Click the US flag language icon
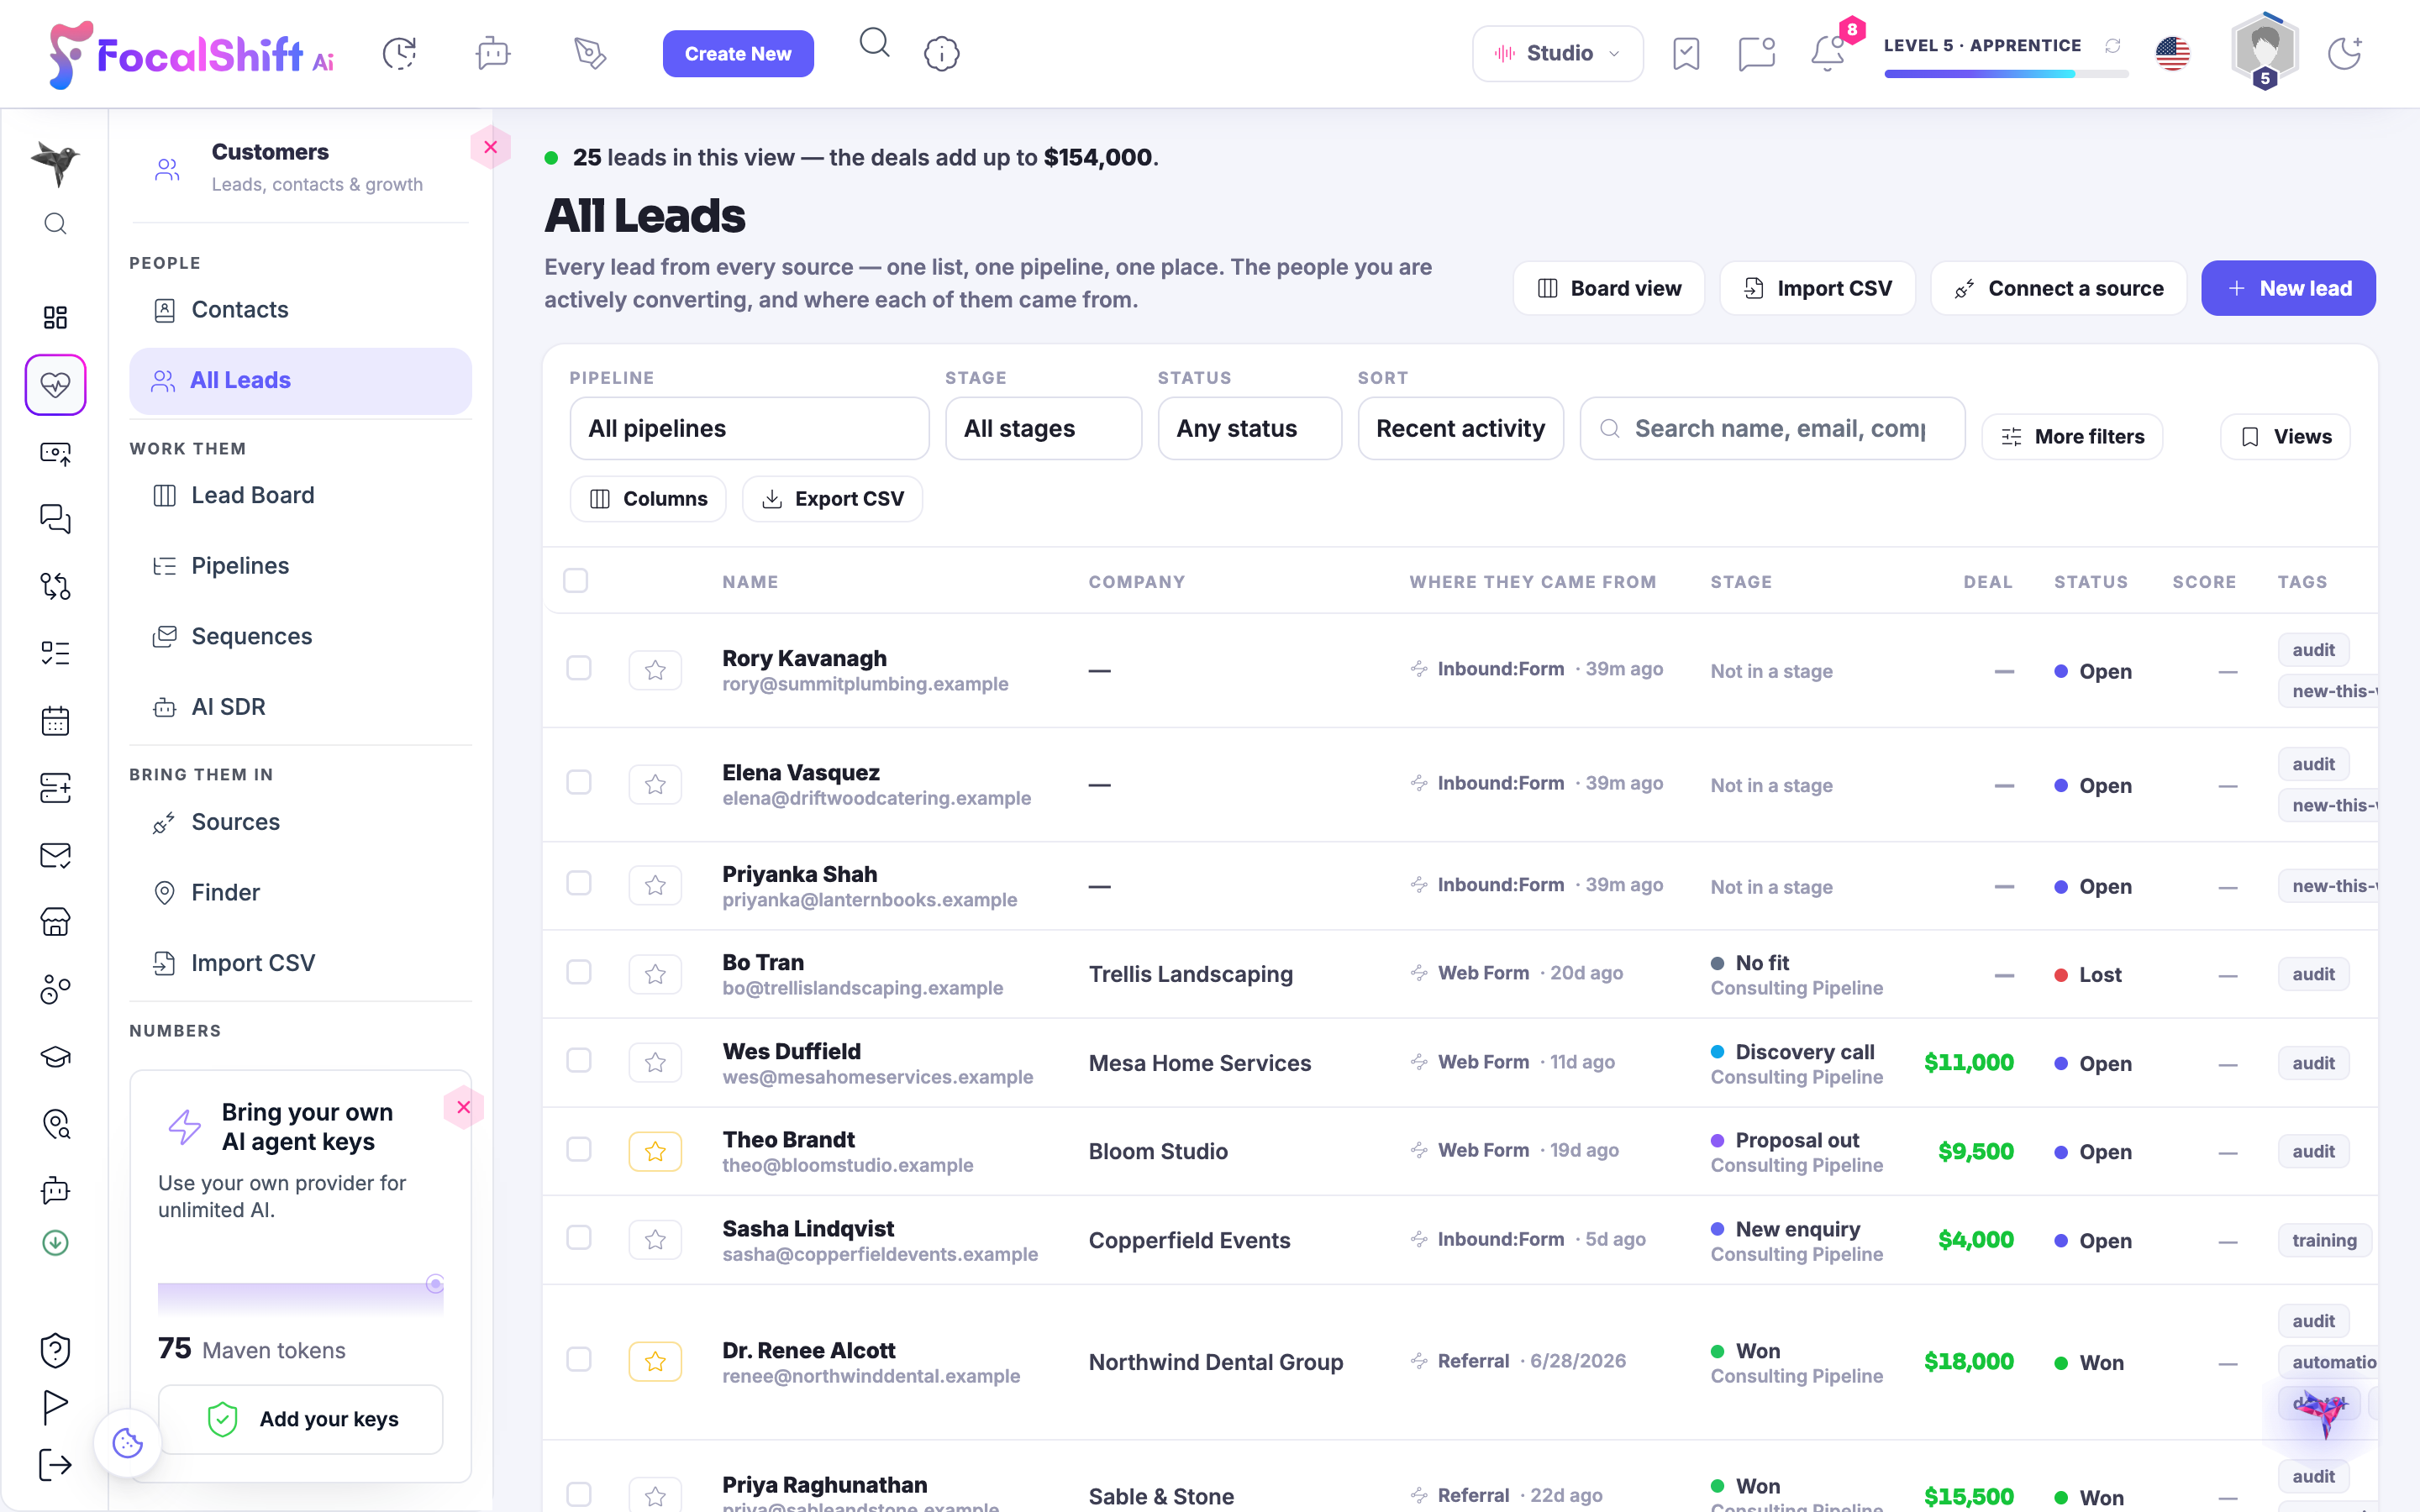 (2172, 53)
